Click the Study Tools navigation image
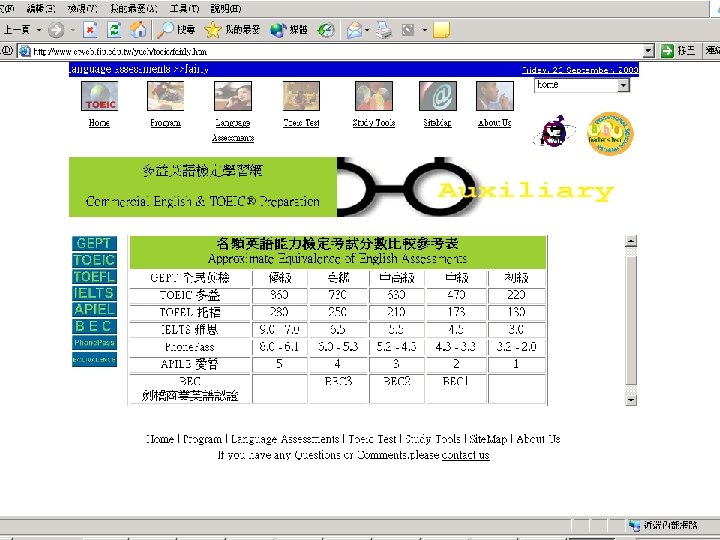 (x=374, y=96)
